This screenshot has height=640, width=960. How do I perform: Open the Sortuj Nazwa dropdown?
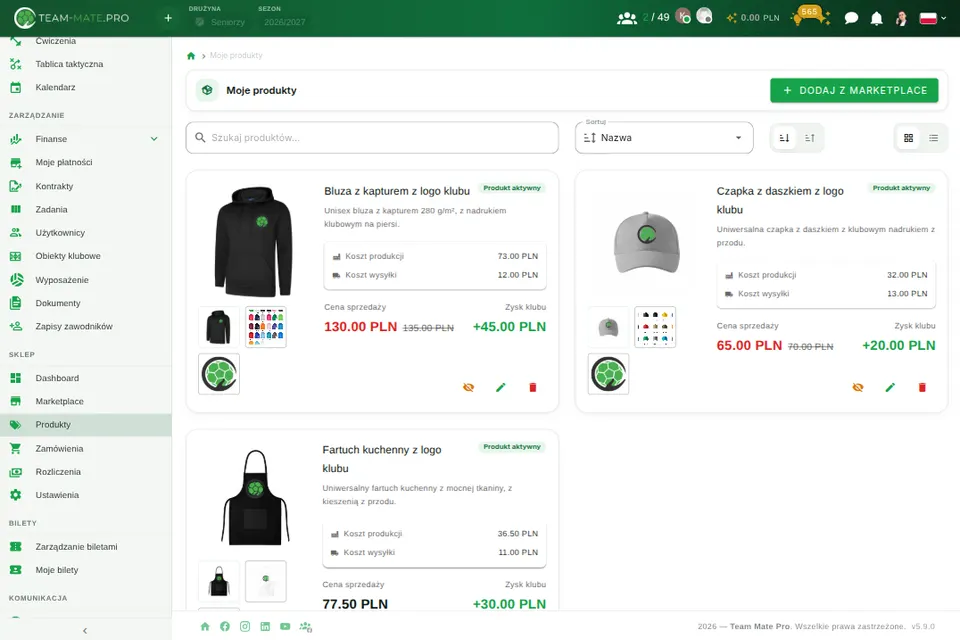tap(664, 138)
